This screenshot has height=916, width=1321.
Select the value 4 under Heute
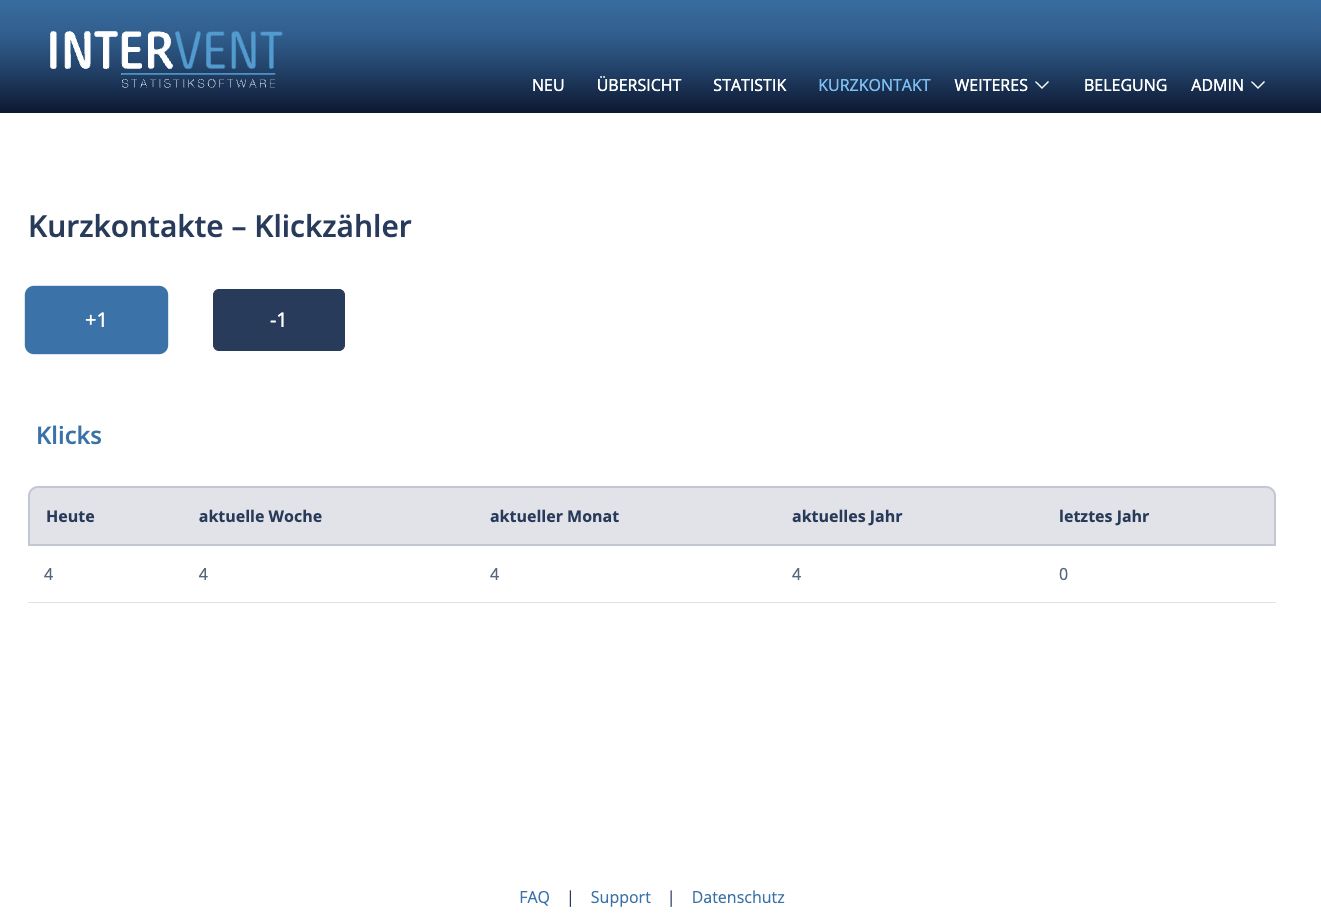click(49, 574)
